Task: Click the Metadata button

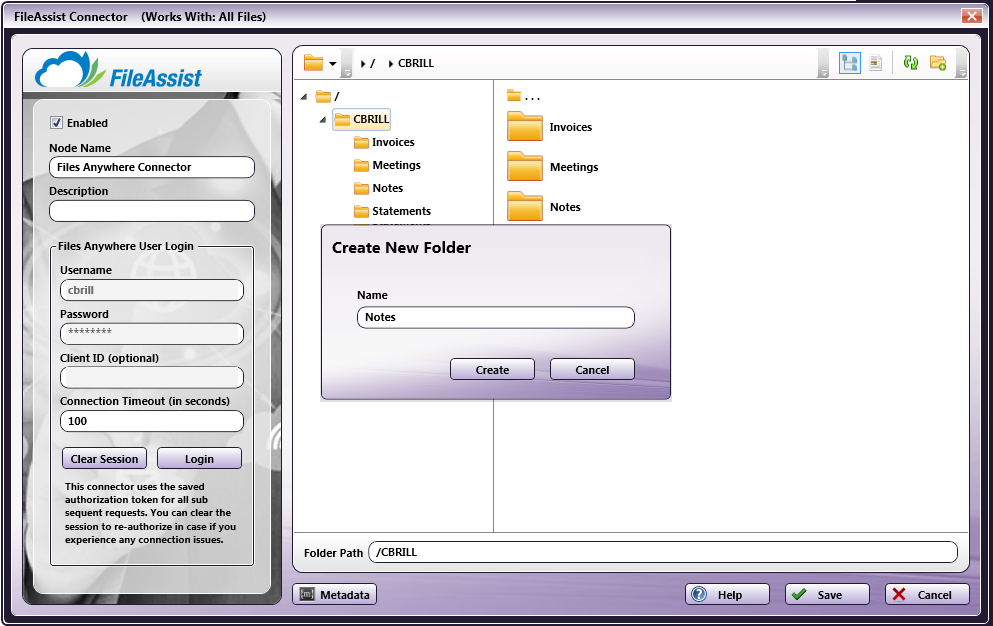Action: pos(335,595)
